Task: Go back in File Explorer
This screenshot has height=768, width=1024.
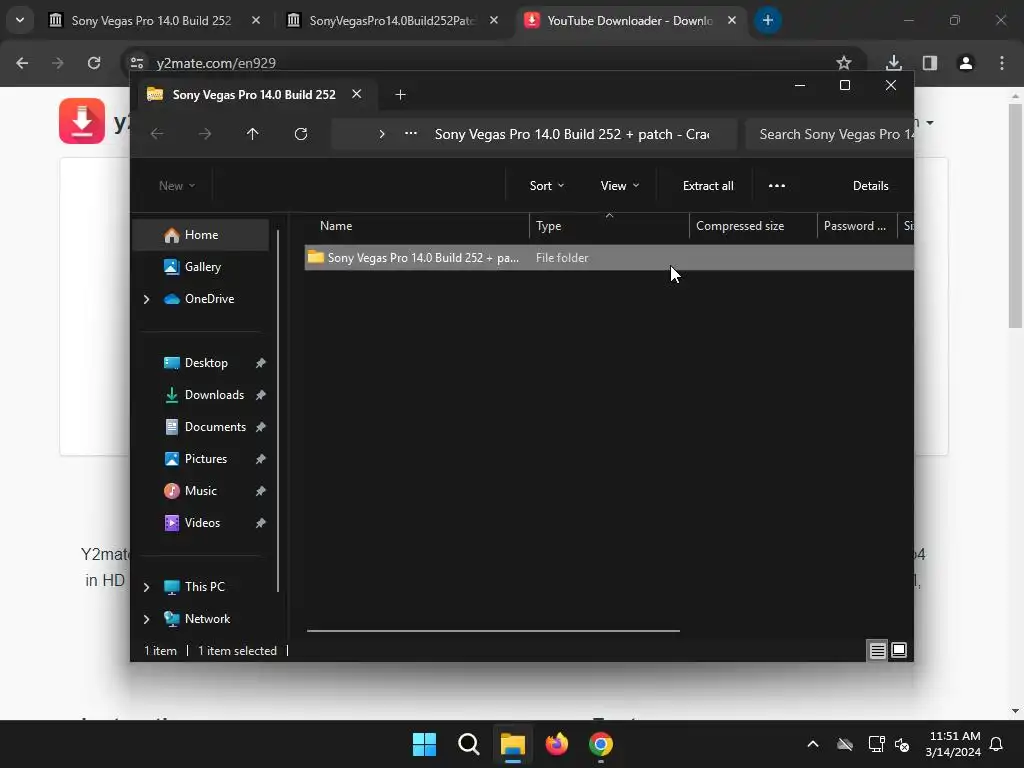Action: 157,134
